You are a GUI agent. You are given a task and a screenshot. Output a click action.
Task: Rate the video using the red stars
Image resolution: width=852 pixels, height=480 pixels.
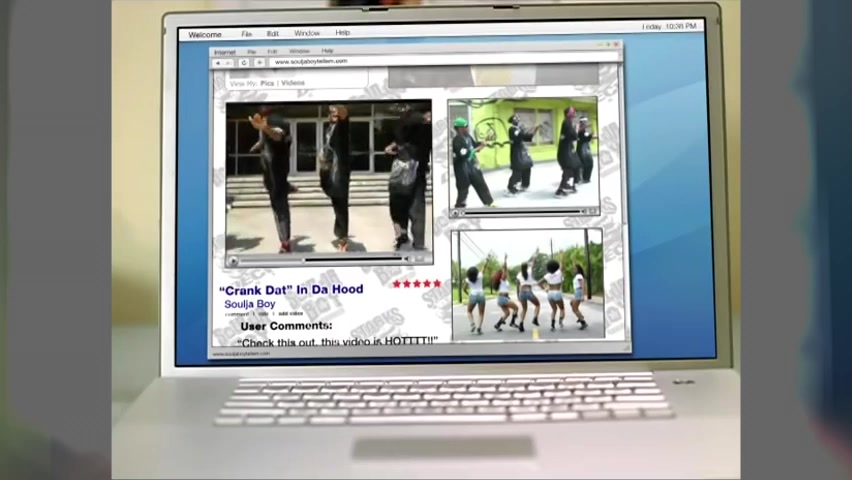417,284
